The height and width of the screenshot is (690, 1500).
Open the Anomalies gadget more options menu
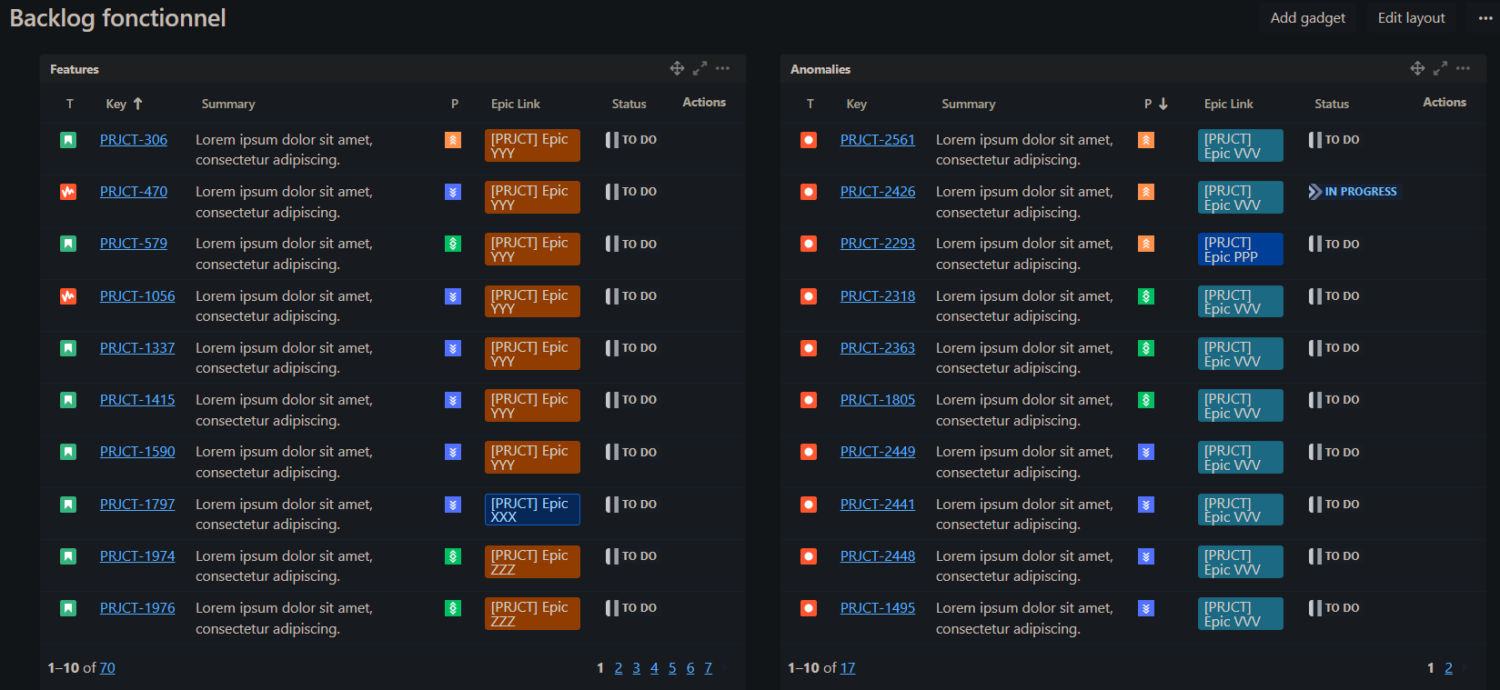click(x=1463, y=69)
